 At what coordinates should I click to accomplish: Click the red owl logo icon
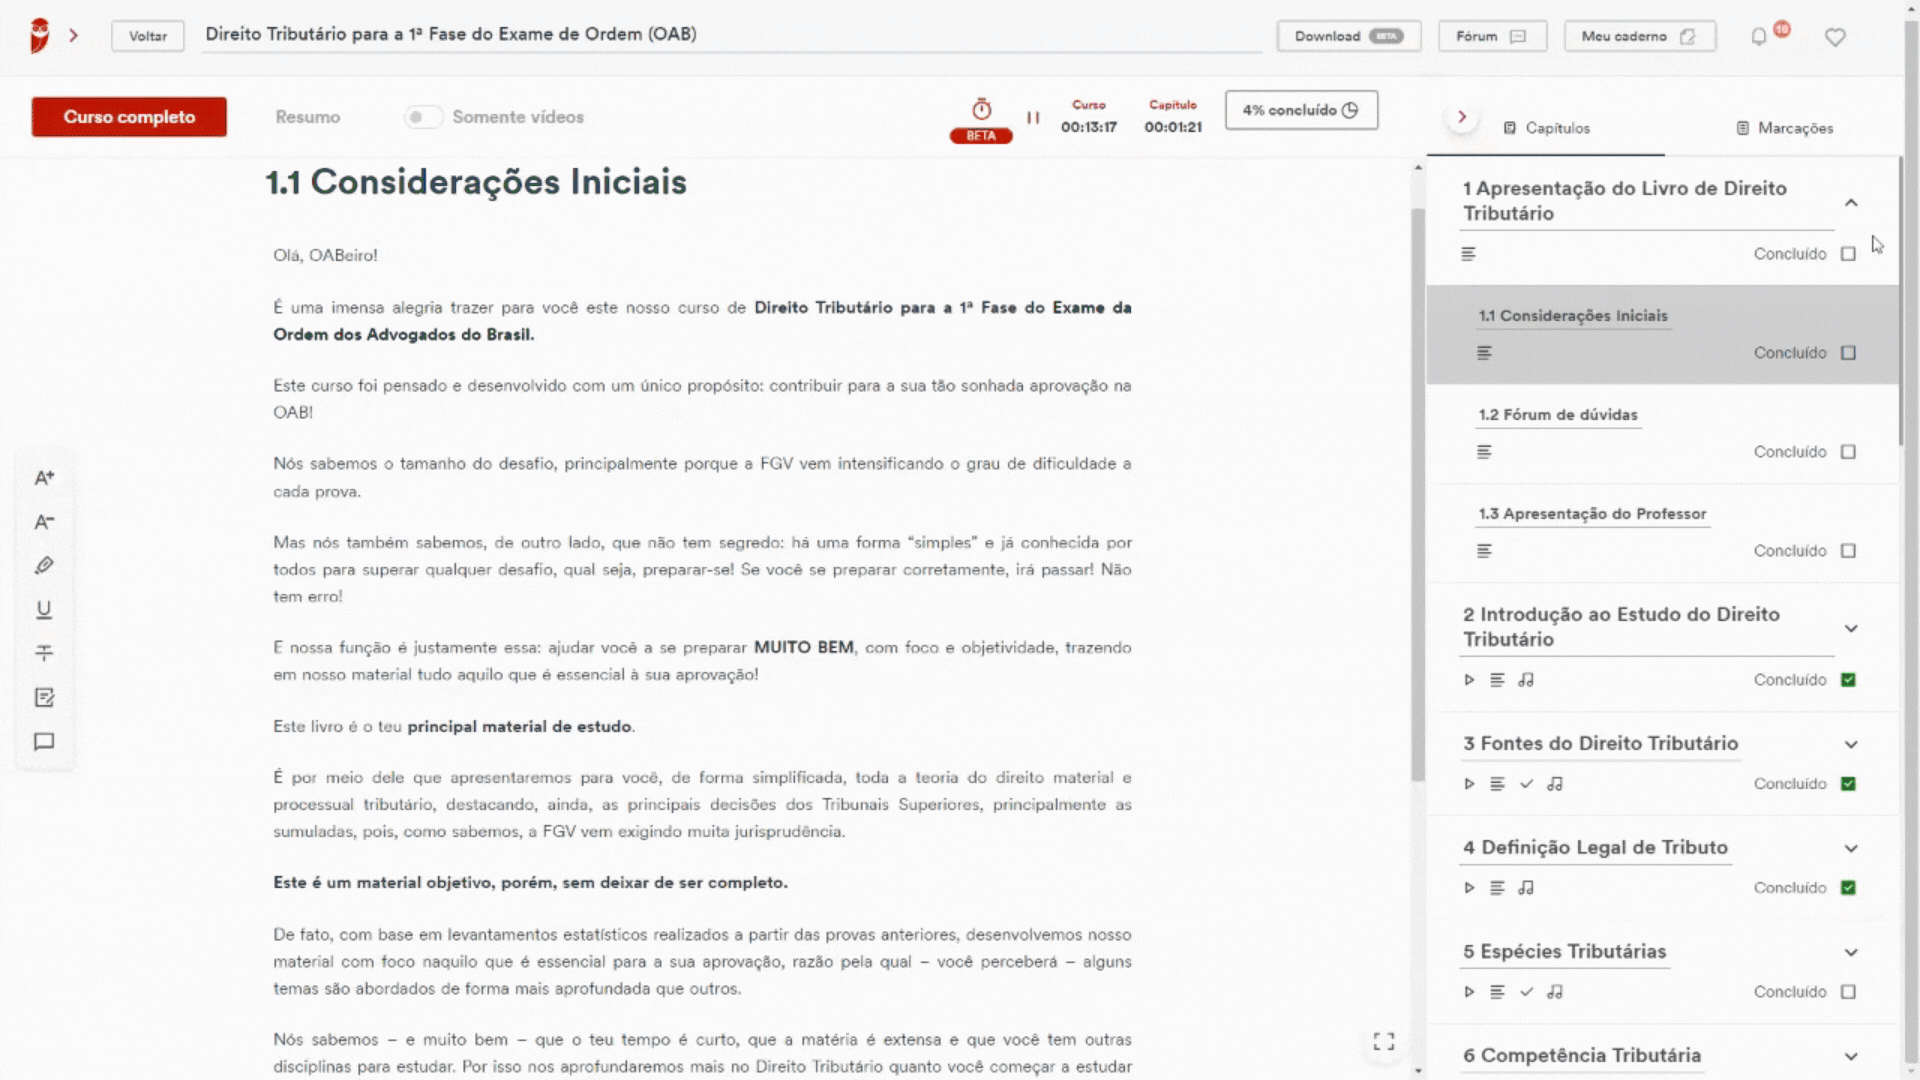click(x=40, y=35)
